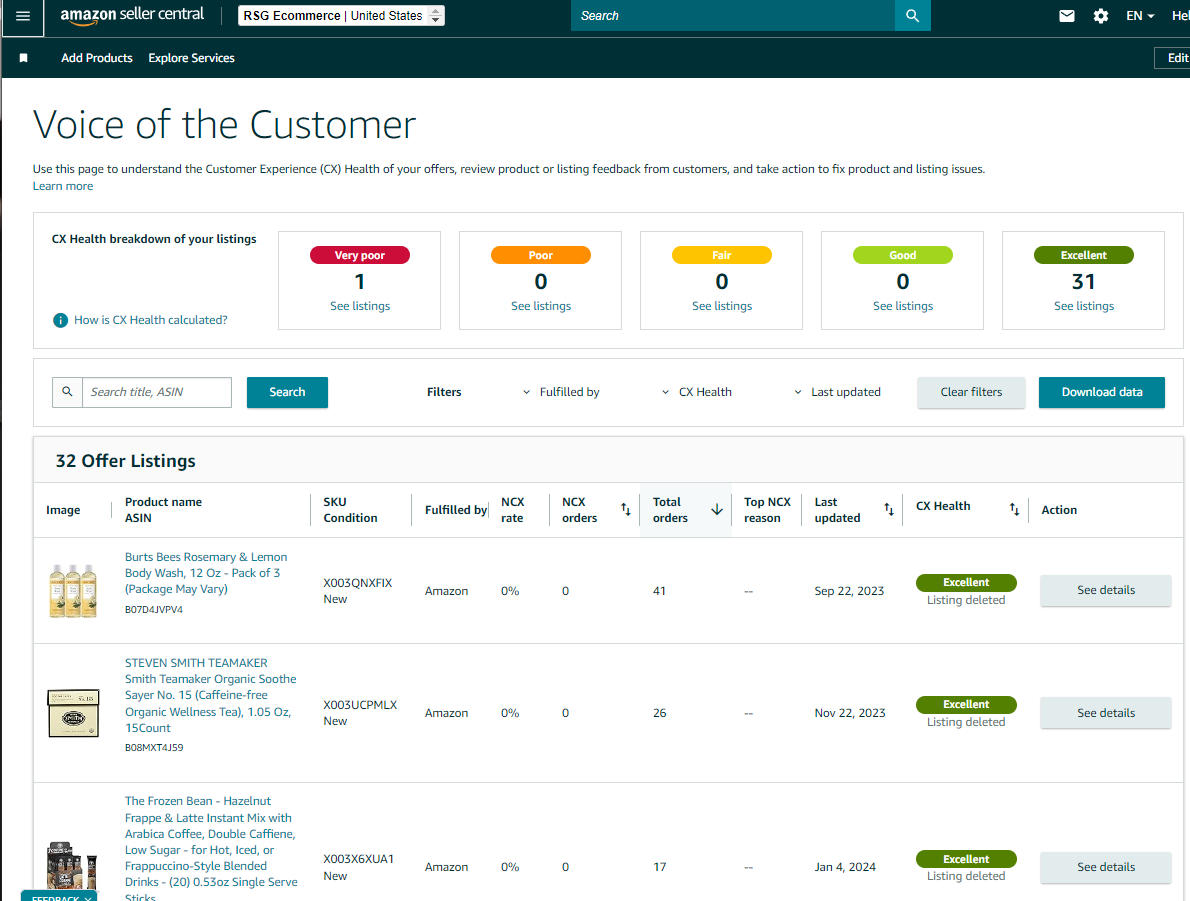
Task: Open the settings gear icon
Action: click(1100, 16)
